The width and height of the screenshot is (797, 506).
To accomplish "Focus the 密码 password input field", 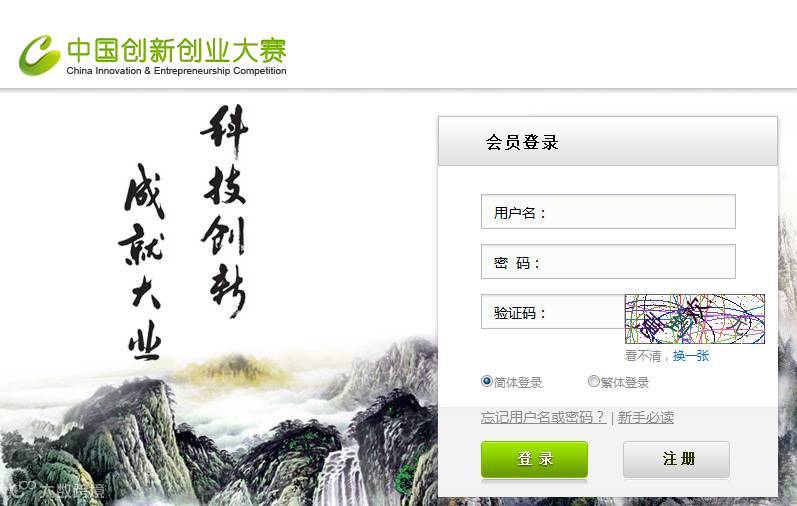I will pyautogui.click(x=608, y=261).
